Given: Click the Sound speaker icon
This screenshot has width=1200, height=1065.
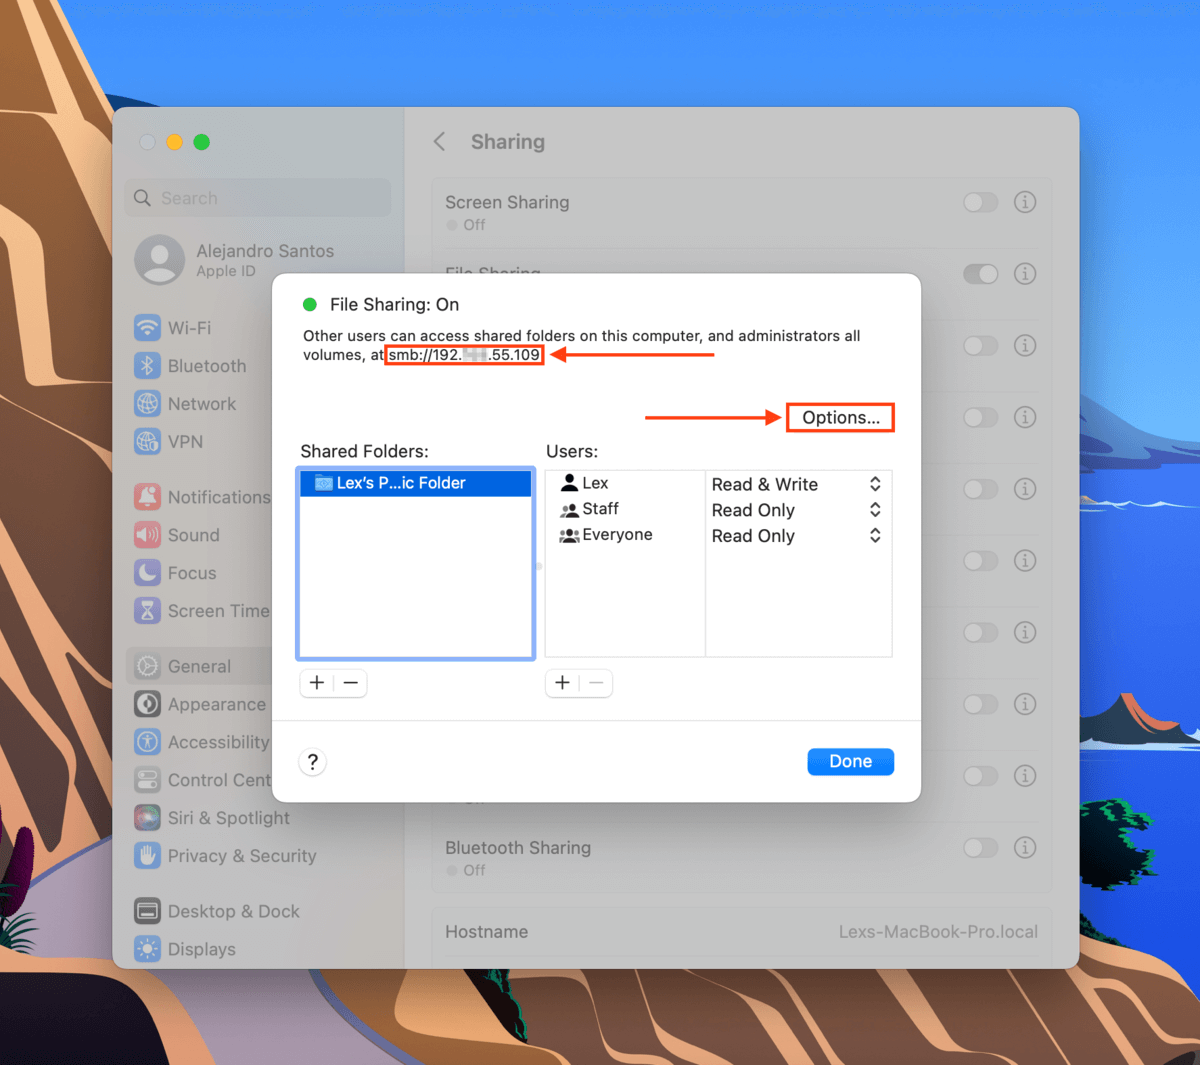Looking at the screenshot, I should click(147, 535).
